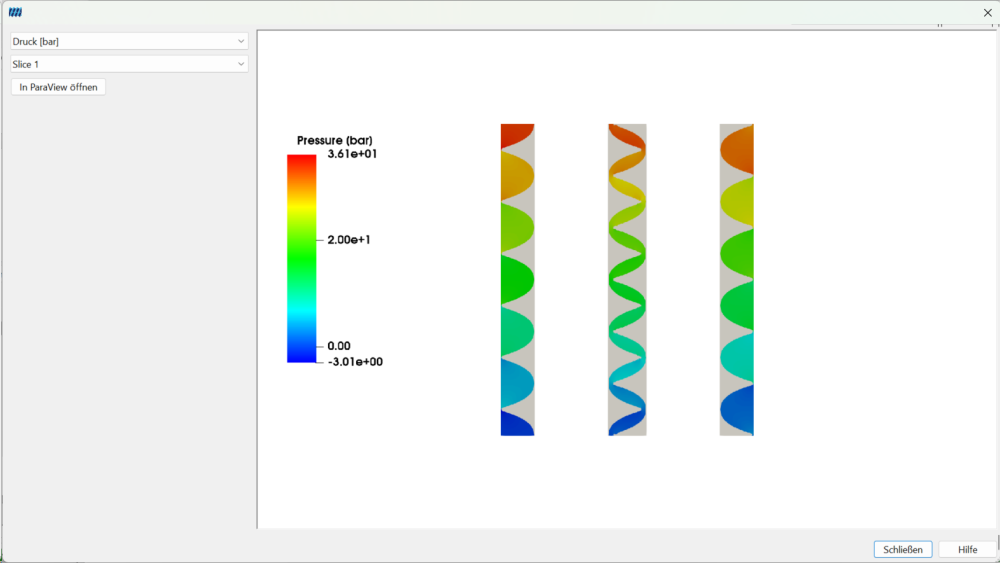Click the 2.00e+1 legend value
Viewport: 1000px width, 563px height.
349,240
